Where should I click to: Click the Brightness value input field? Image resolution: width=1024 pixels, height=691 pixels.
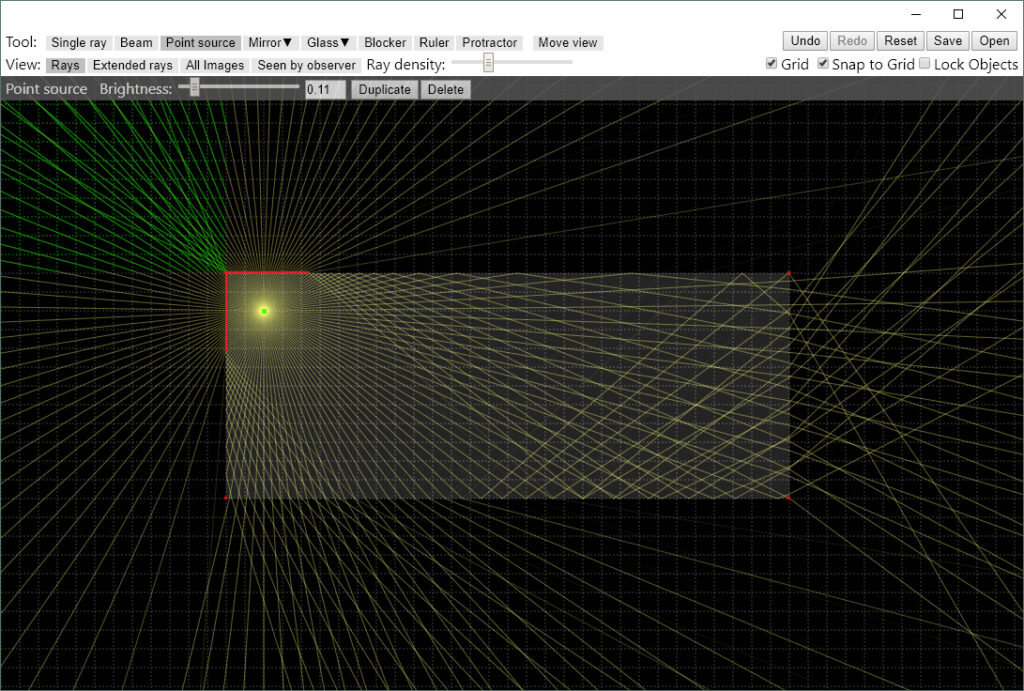(x=325, y=89)
